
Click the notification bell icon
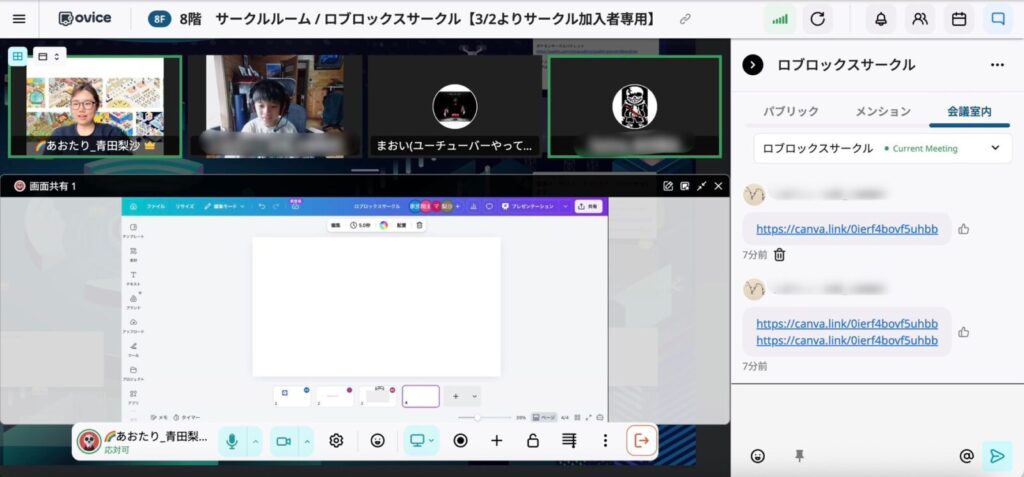(881, 19)
